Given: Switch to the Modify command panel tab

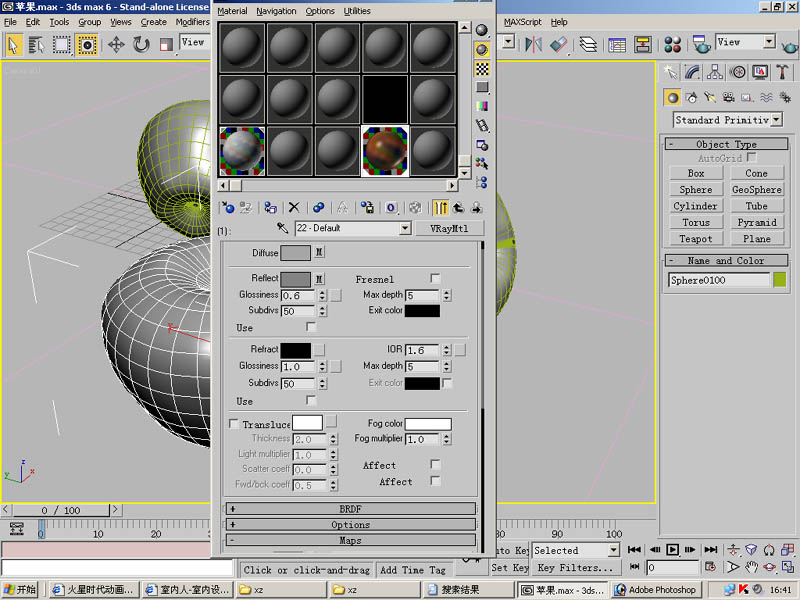Looking at the screenshot, I should 692,72.
